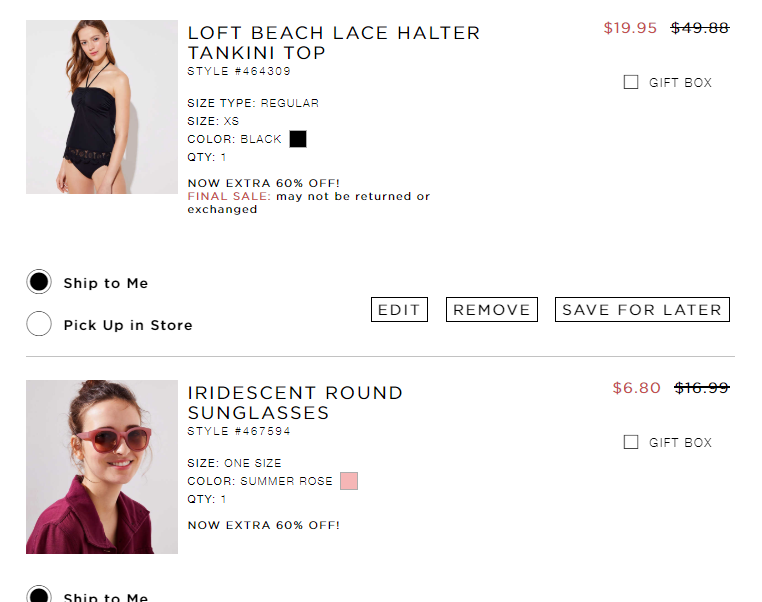Select Ship to Me for the tankini top
Screen dimensions: 762x602
pyautogui.click(x=39, y=283)
